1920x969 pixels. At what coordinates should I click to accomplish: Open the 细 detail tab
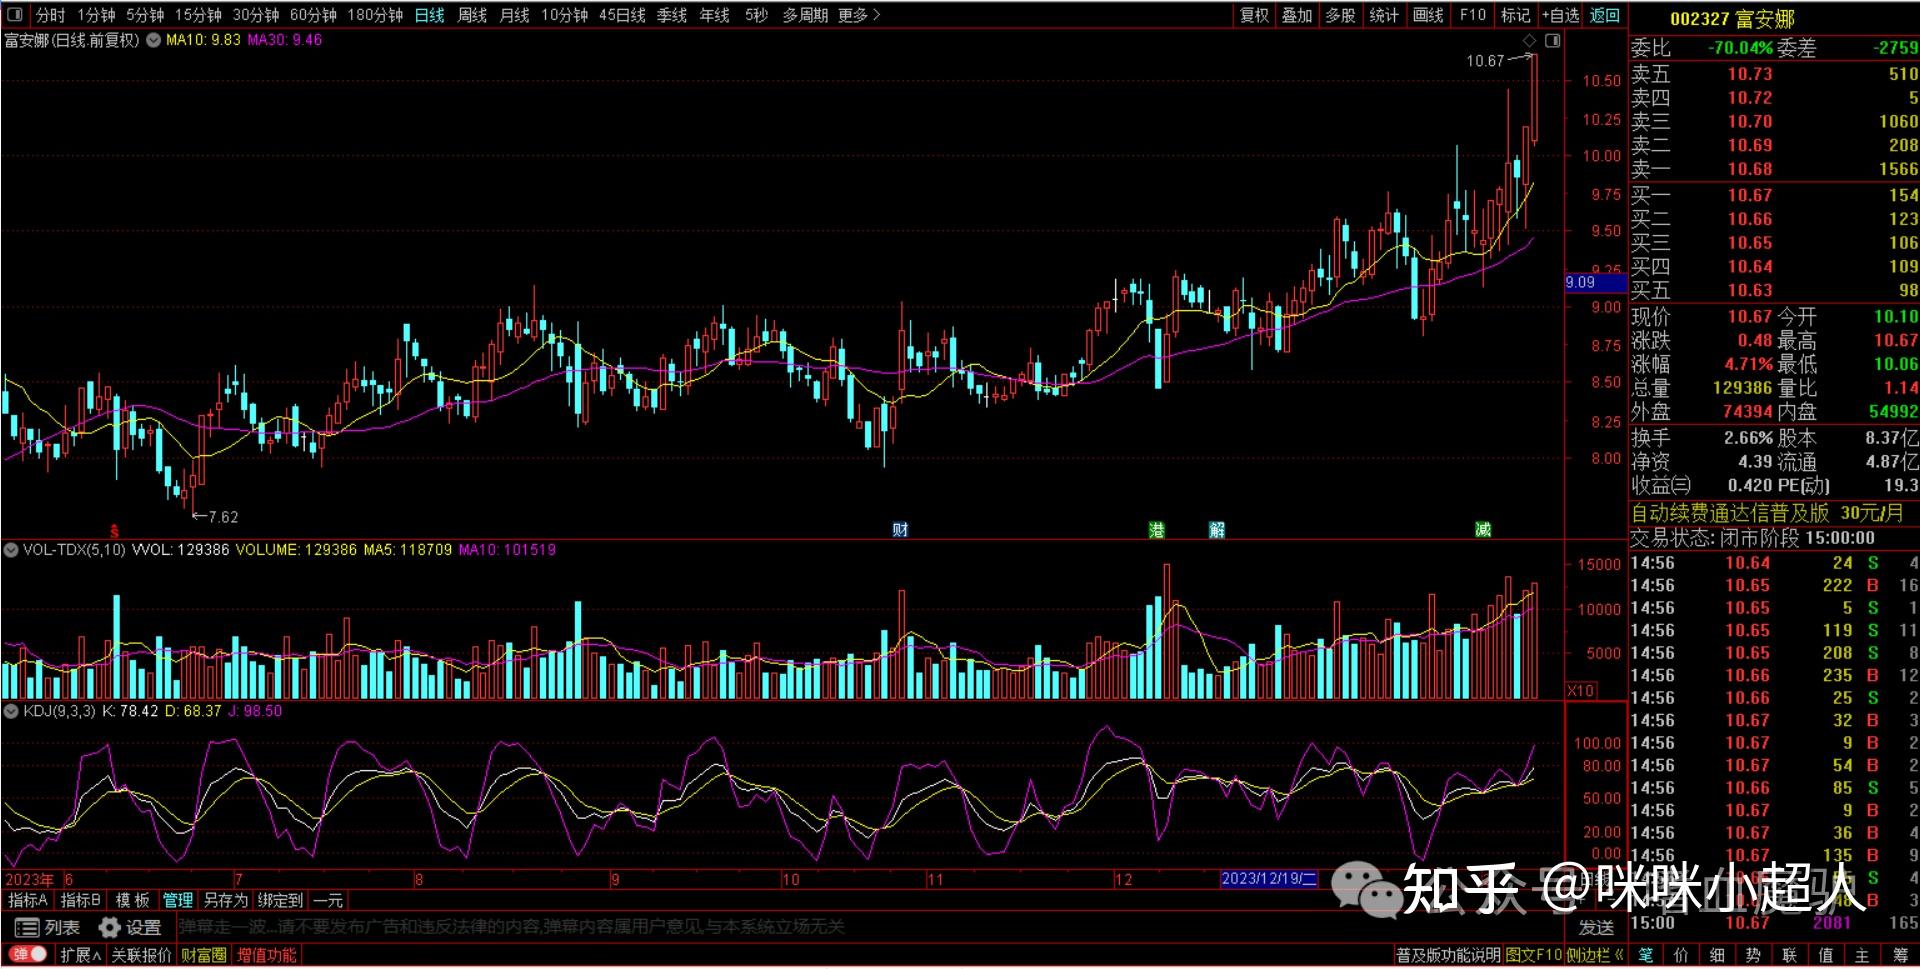1718,956
